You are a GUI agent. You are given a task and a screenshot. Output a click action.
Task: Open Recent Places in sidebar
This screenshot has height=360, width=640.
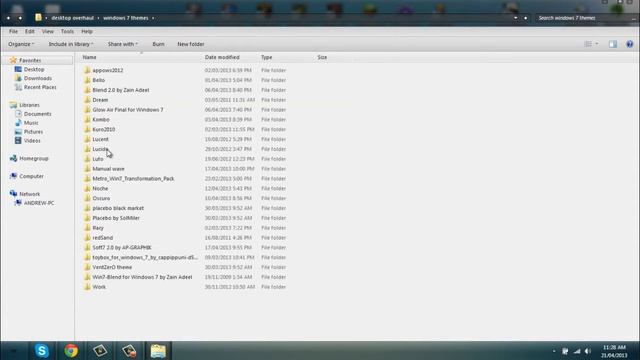(x=40, y=87)
